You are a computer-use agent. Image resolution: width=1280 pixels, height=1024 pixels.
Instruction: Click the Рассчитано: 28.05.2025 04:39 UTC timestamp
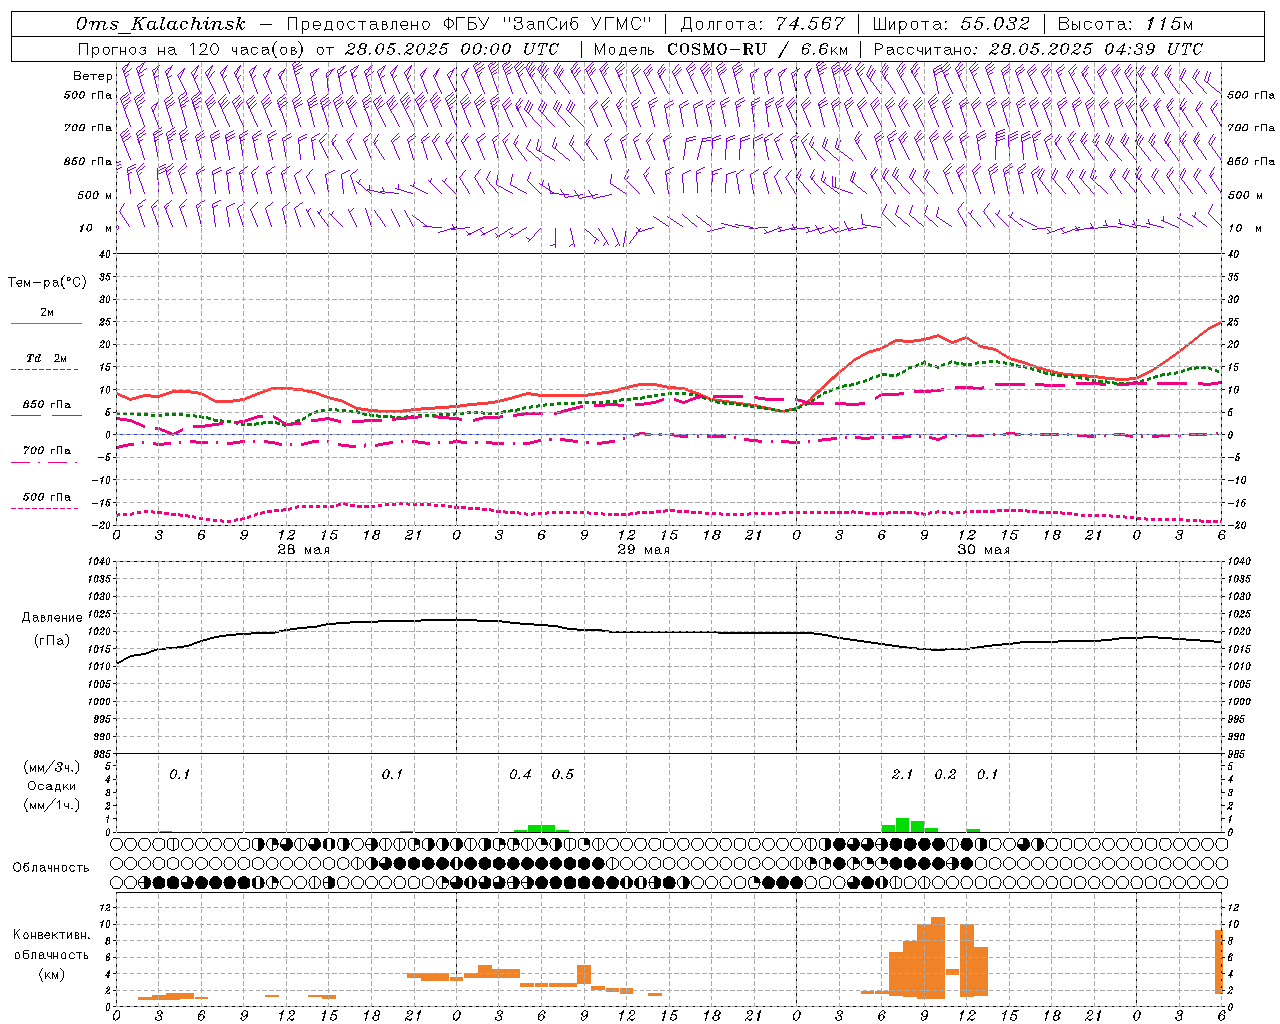(x=1038, y=49)
